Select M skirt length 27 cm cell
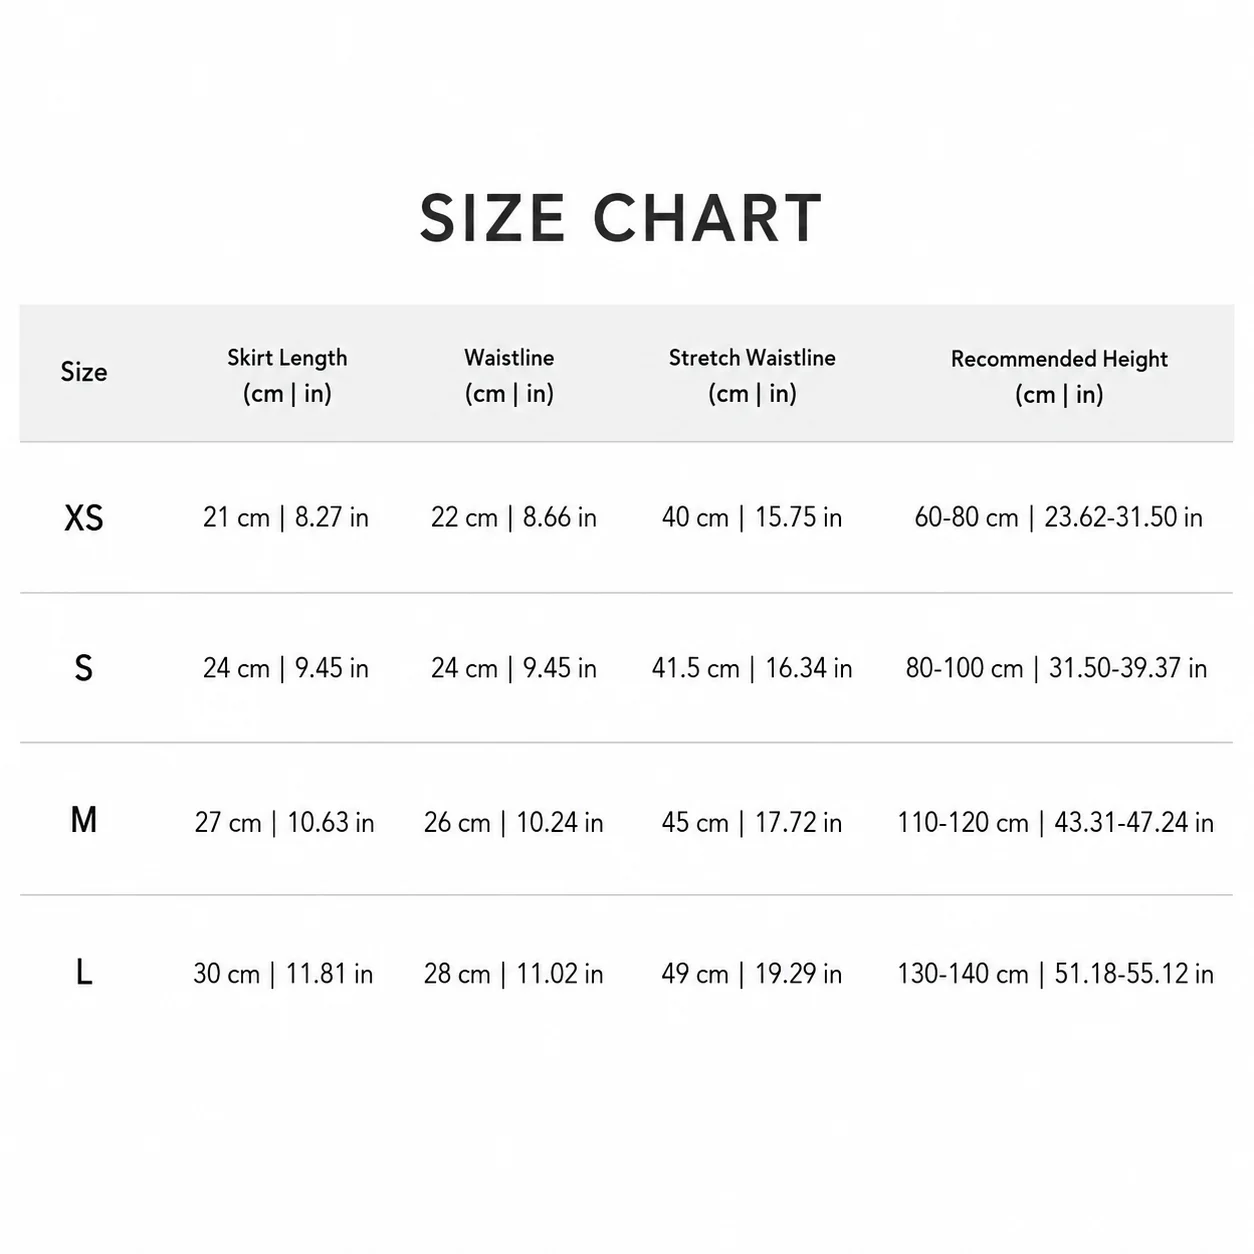This screenshot has width=1254, height=1254. click(285, 822)
